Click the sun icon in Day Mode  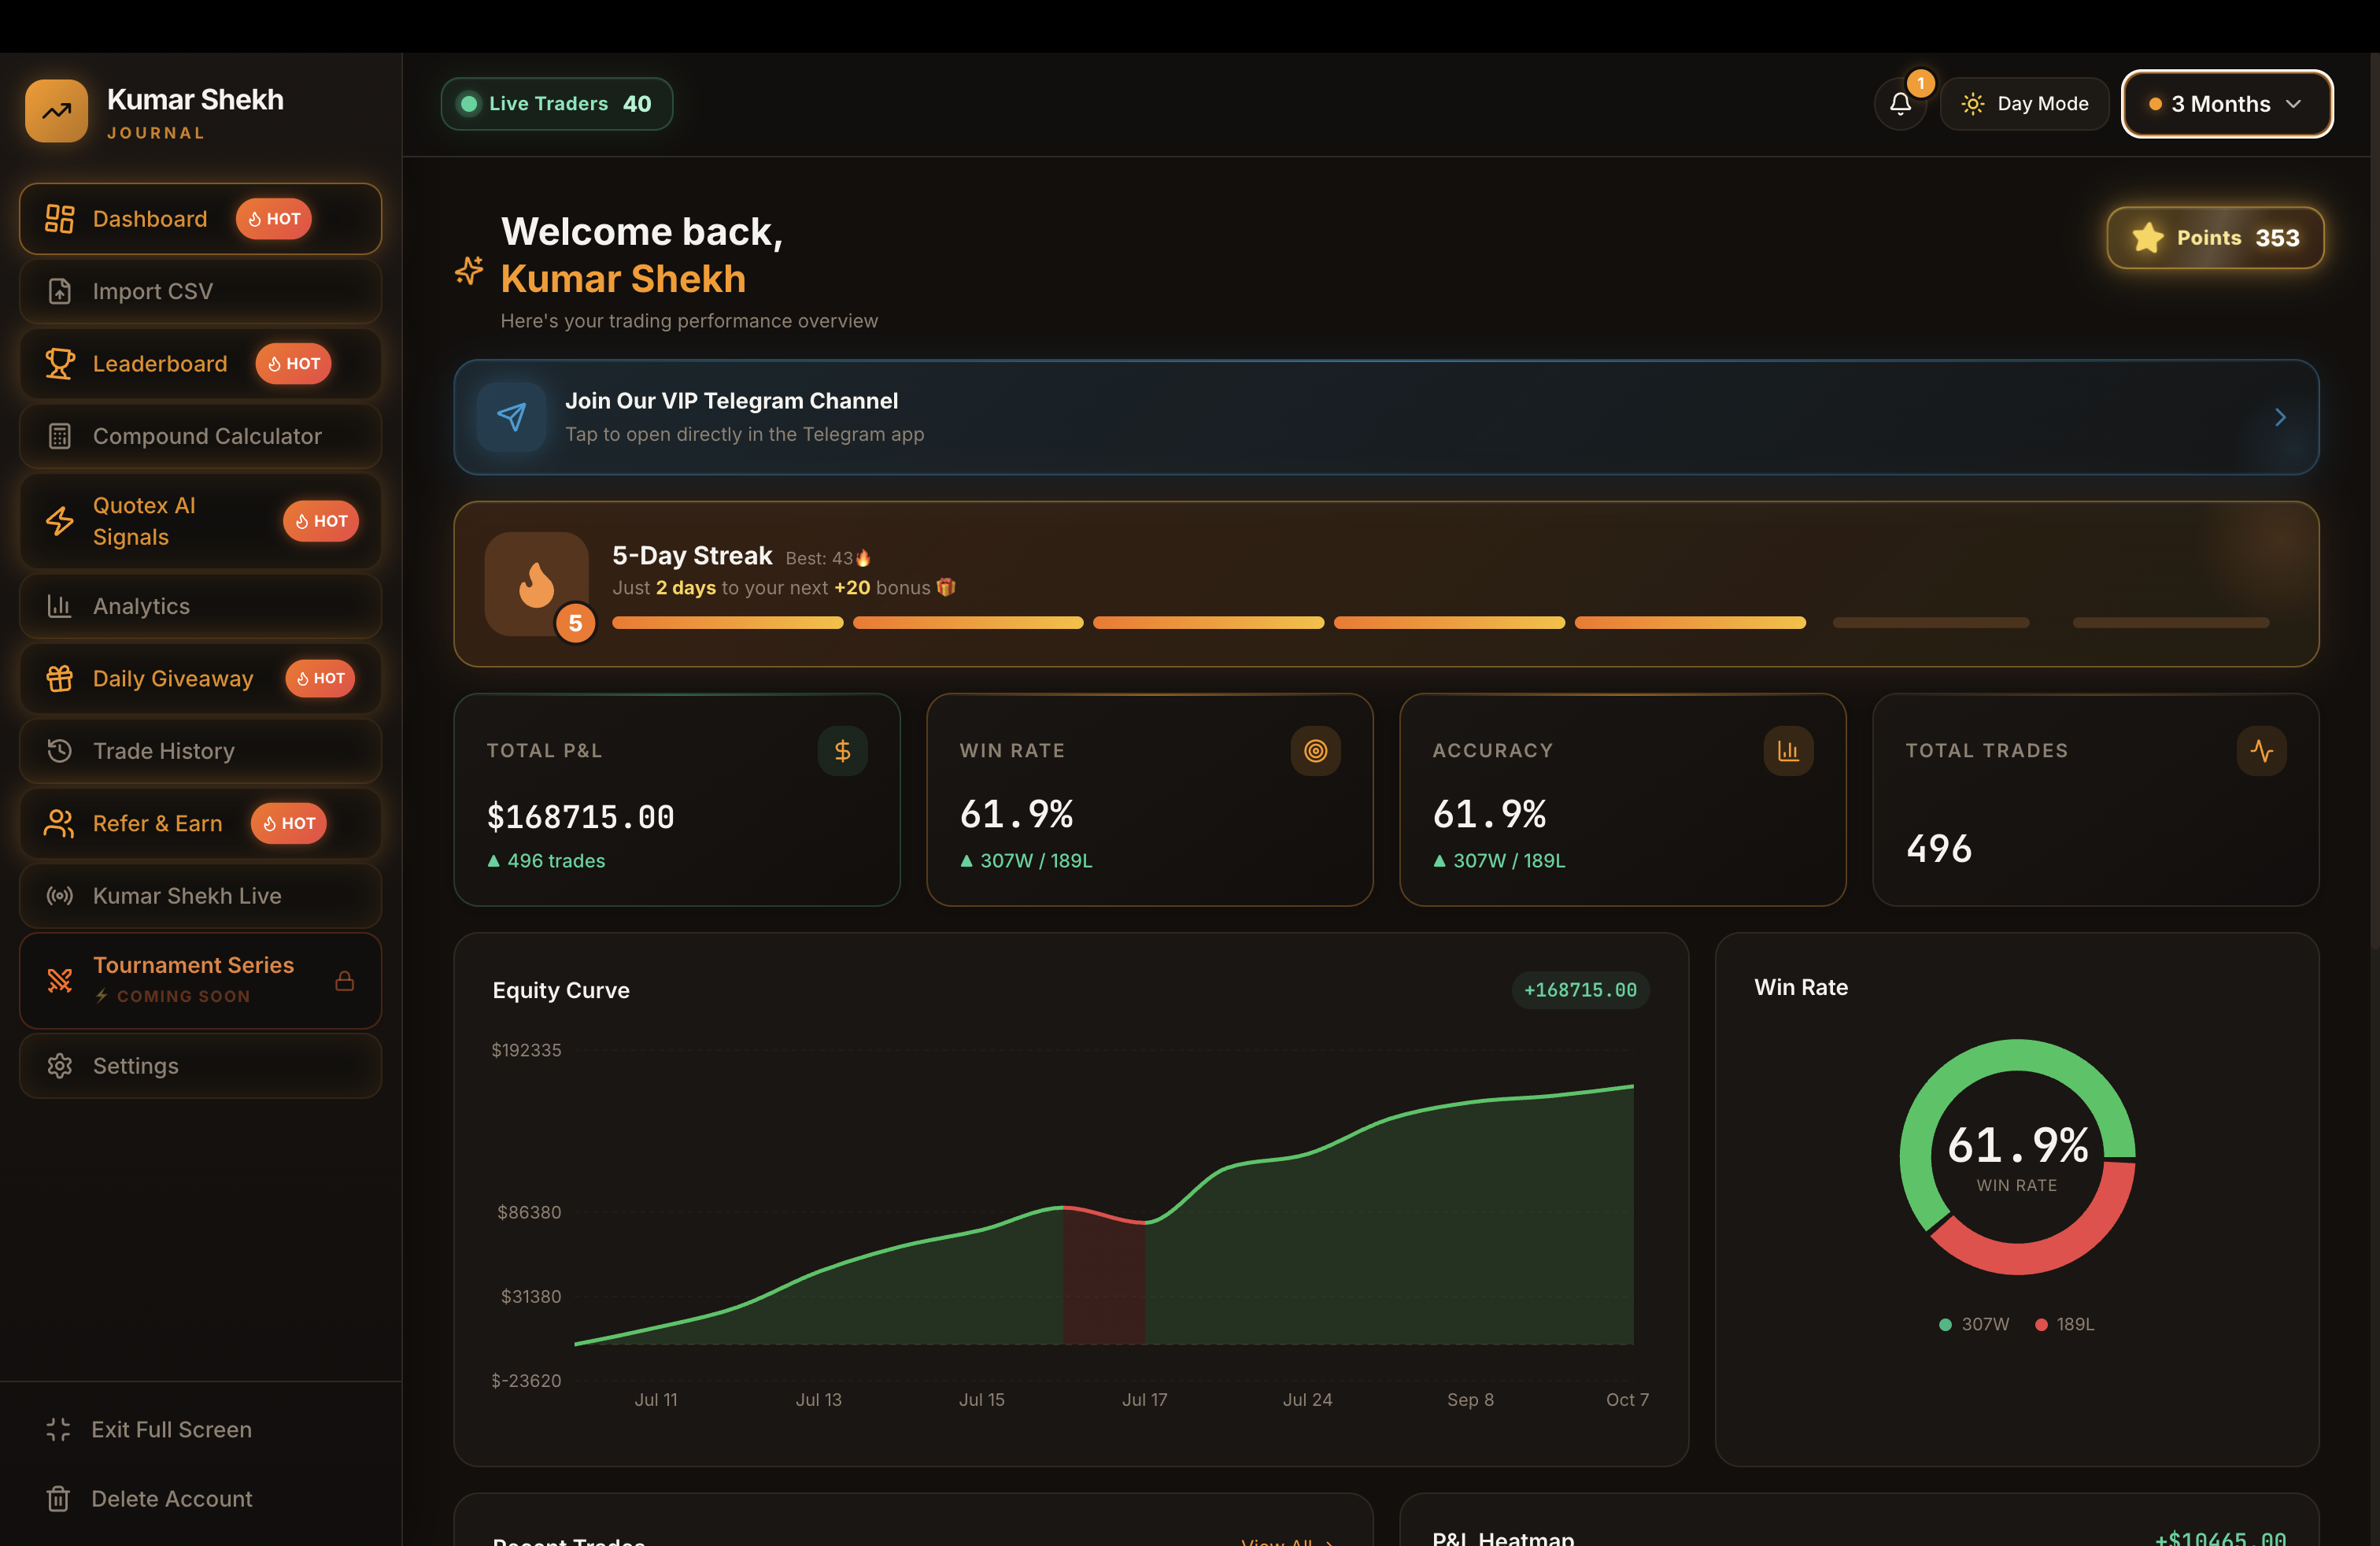pos(1973,104)
